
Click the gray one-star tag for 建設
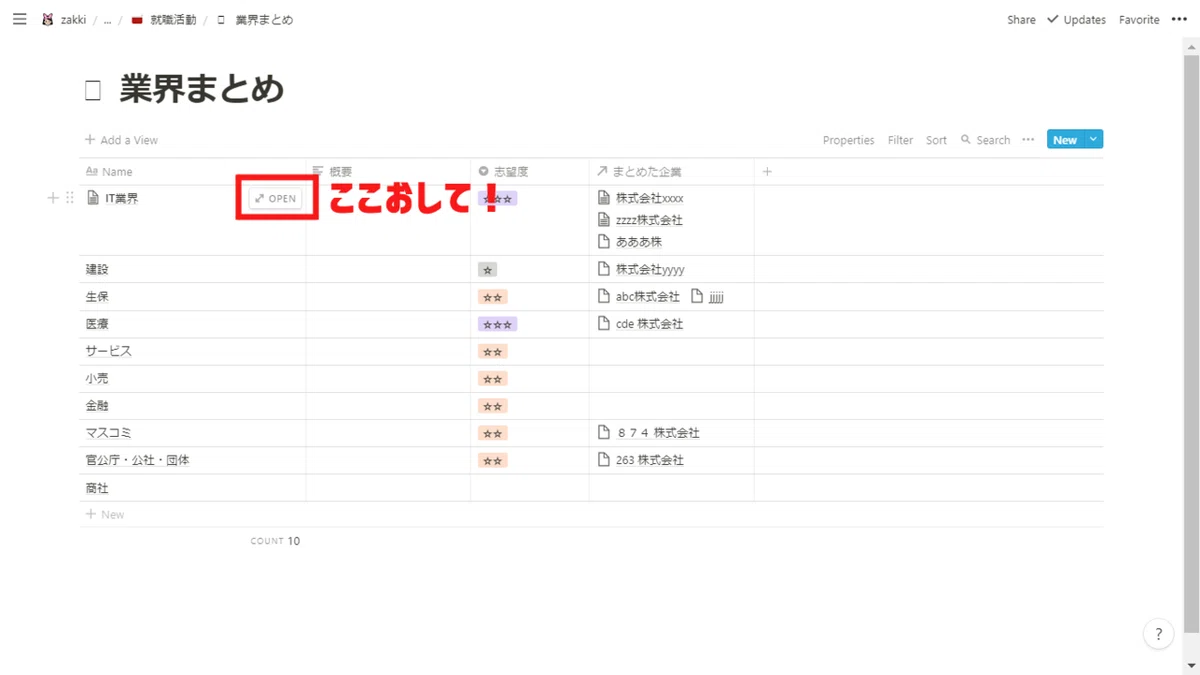(x=487, y=270)
